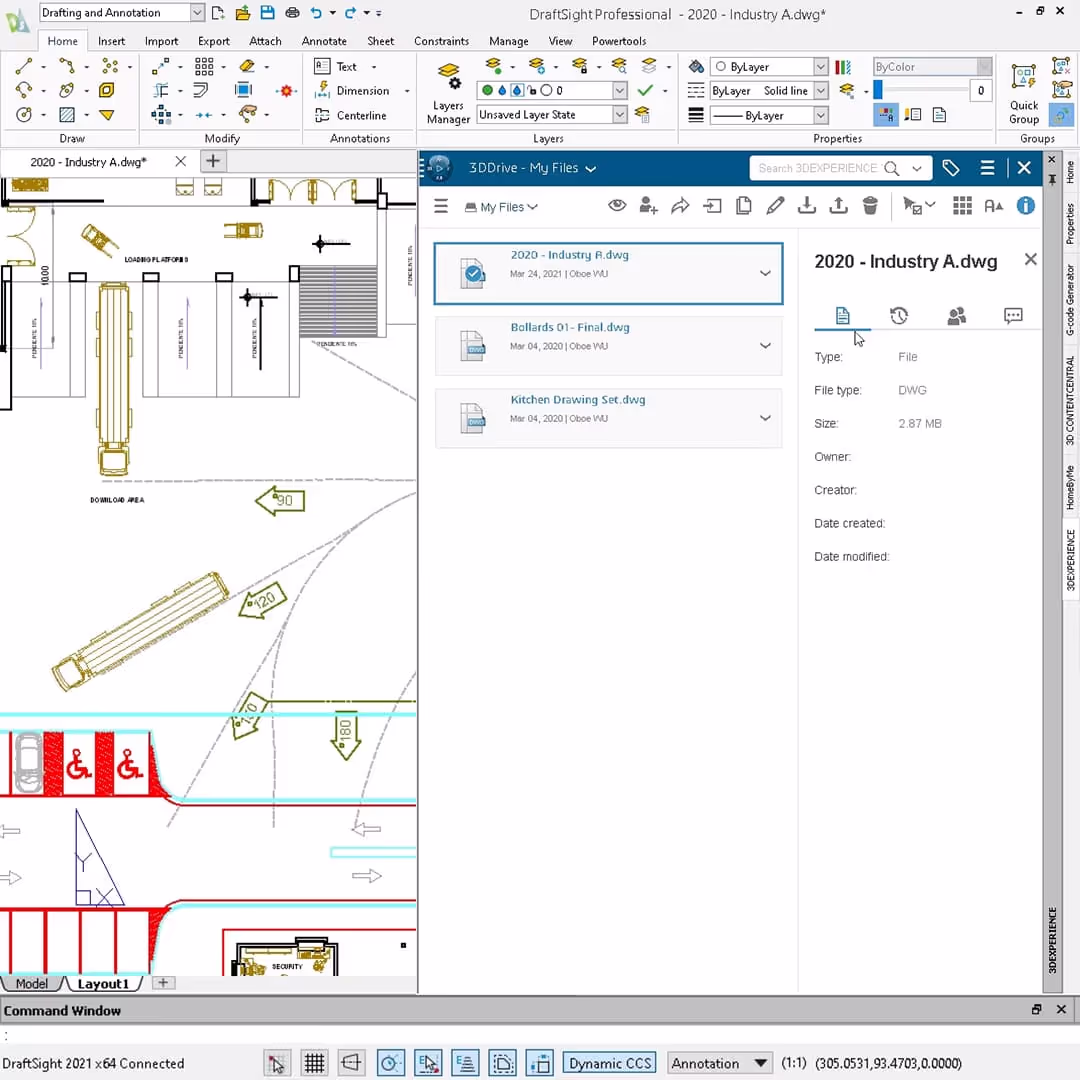1080x1080 pixels.
Task: Toggle the Polar tracking icon in status bar
Action: 390,1063
